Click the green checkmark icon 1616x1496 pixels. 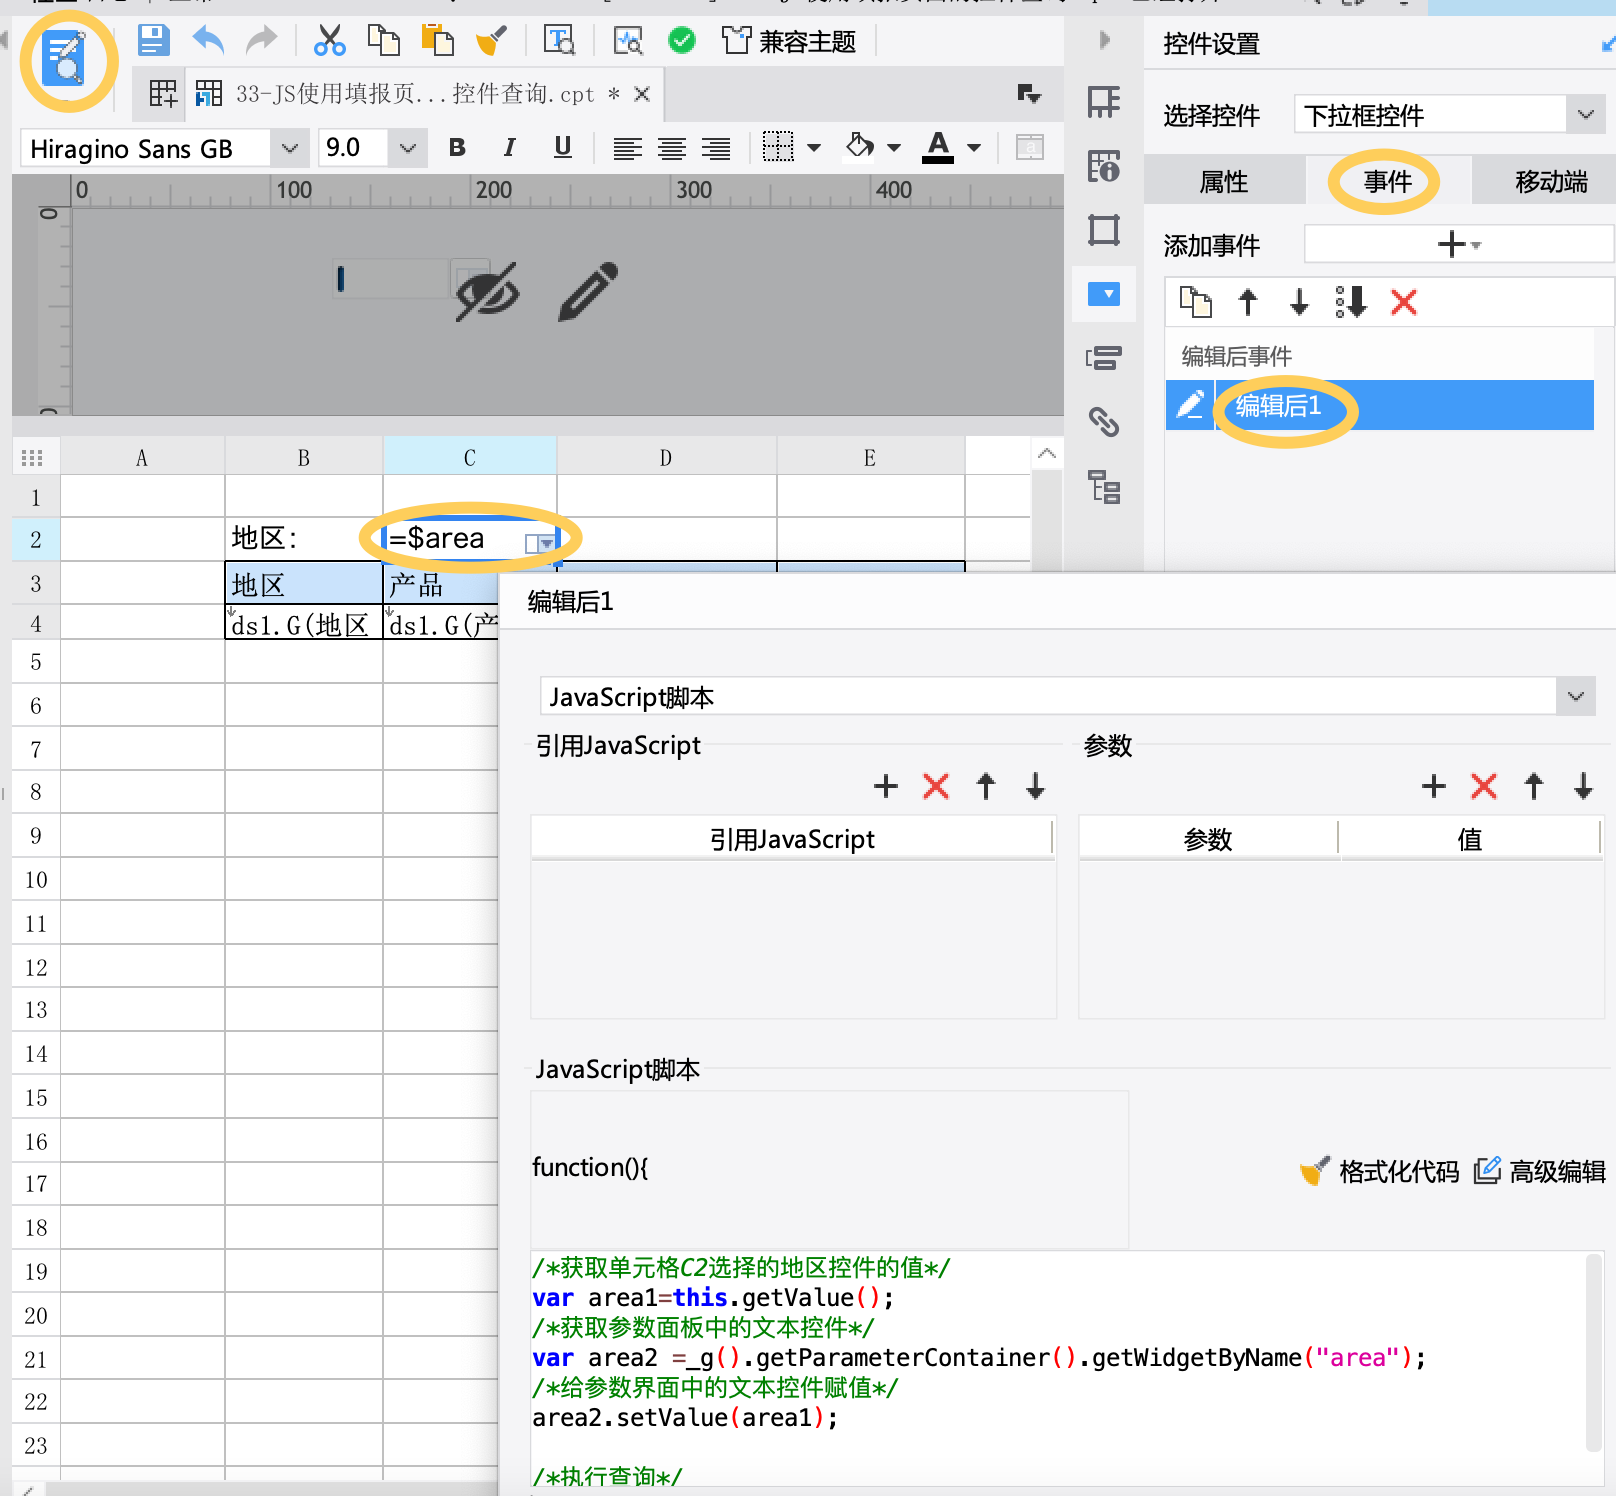(x=682, y=40)
